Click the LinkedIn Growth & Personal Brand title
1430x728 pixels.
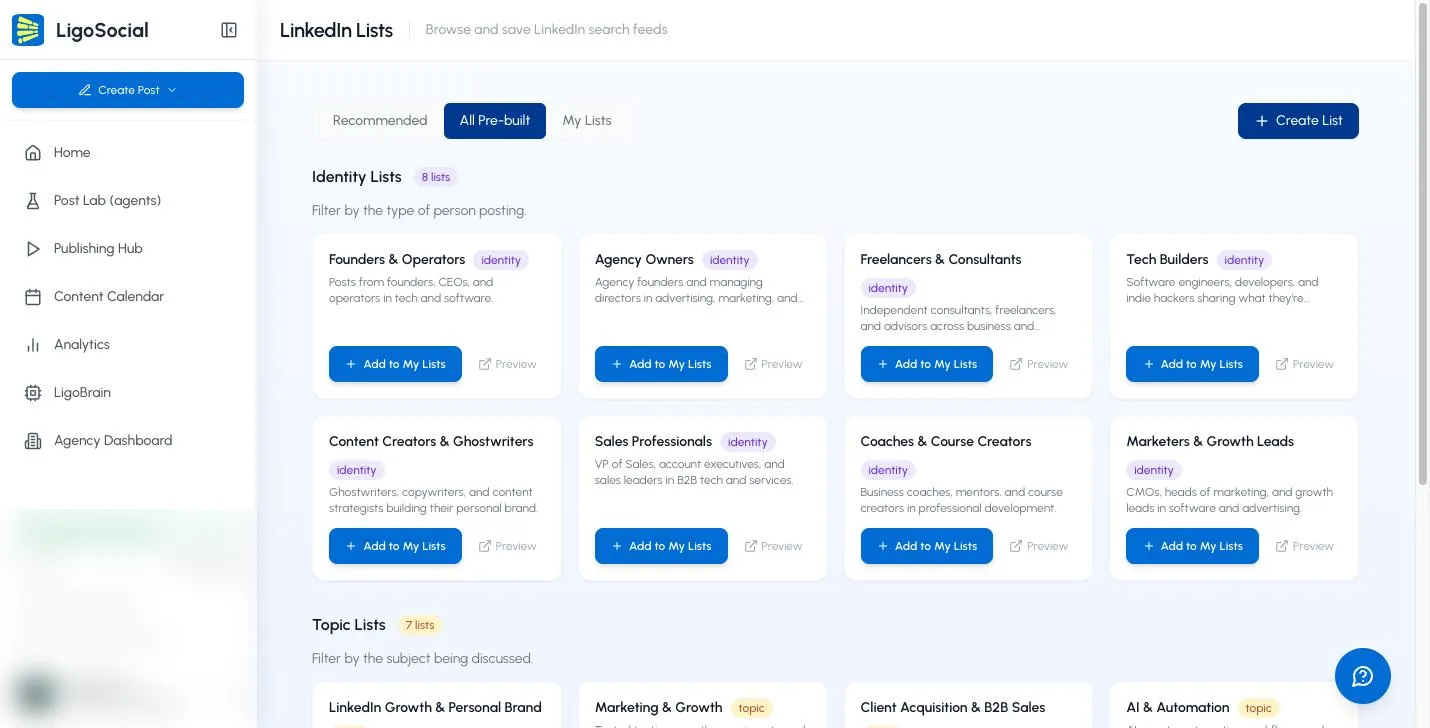tap(435, 707)
